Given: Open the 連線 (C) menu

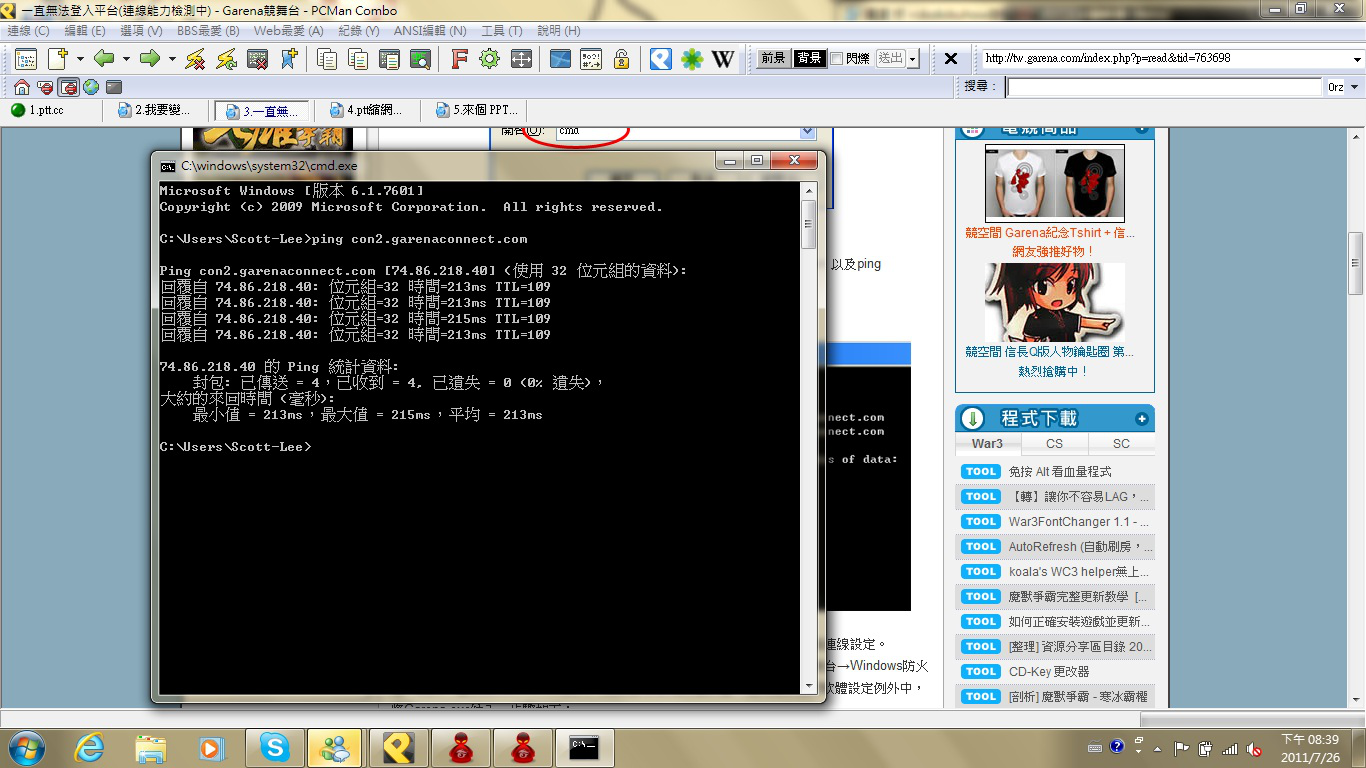Looking at the screenshot, I should [28, 31].
